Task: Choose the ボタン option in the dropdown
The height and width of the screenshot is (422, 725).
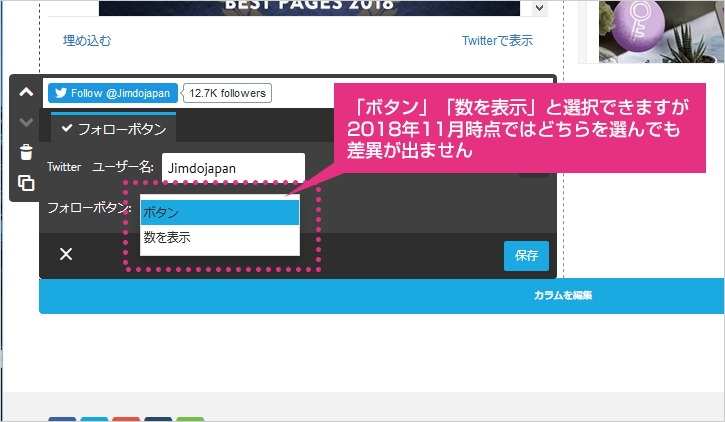Action: point(220,213)
